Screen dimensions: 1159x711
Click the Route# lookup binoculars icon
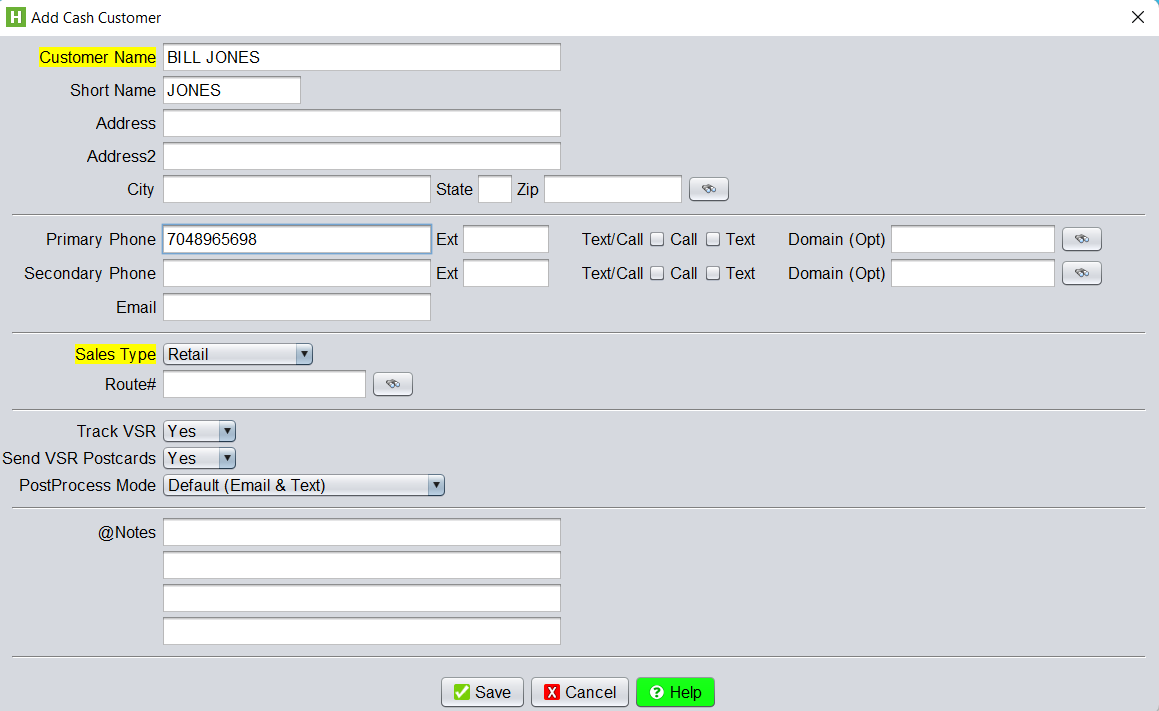392,384
